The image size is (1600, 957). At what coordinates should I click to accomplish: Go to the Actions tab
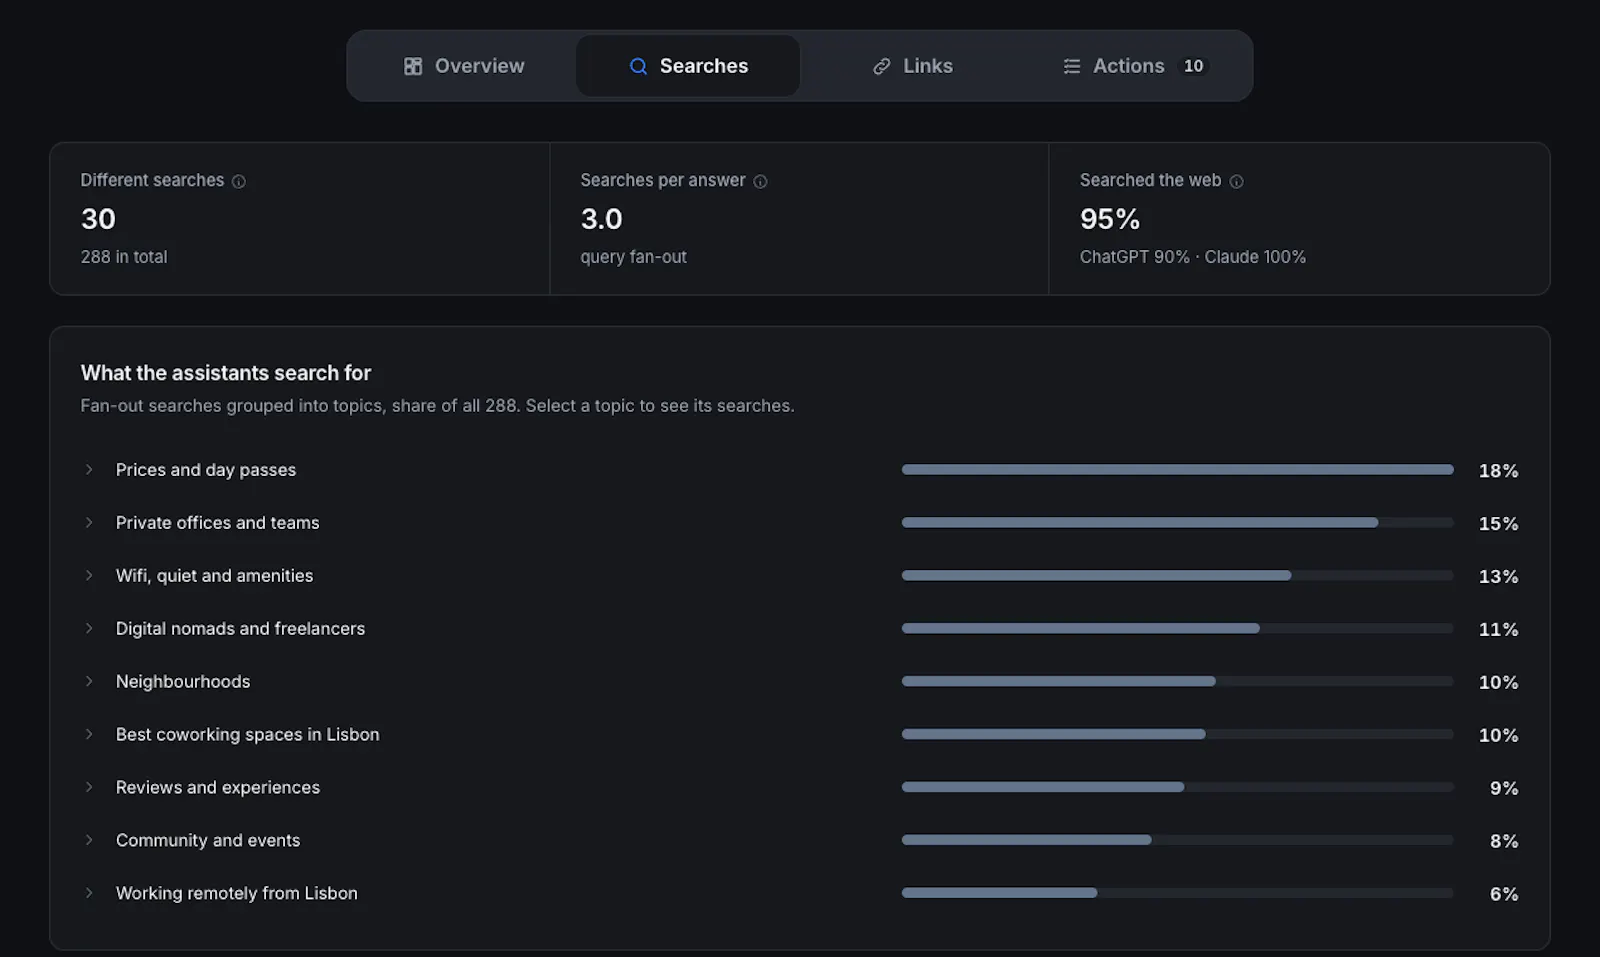tap(1136, 66)
